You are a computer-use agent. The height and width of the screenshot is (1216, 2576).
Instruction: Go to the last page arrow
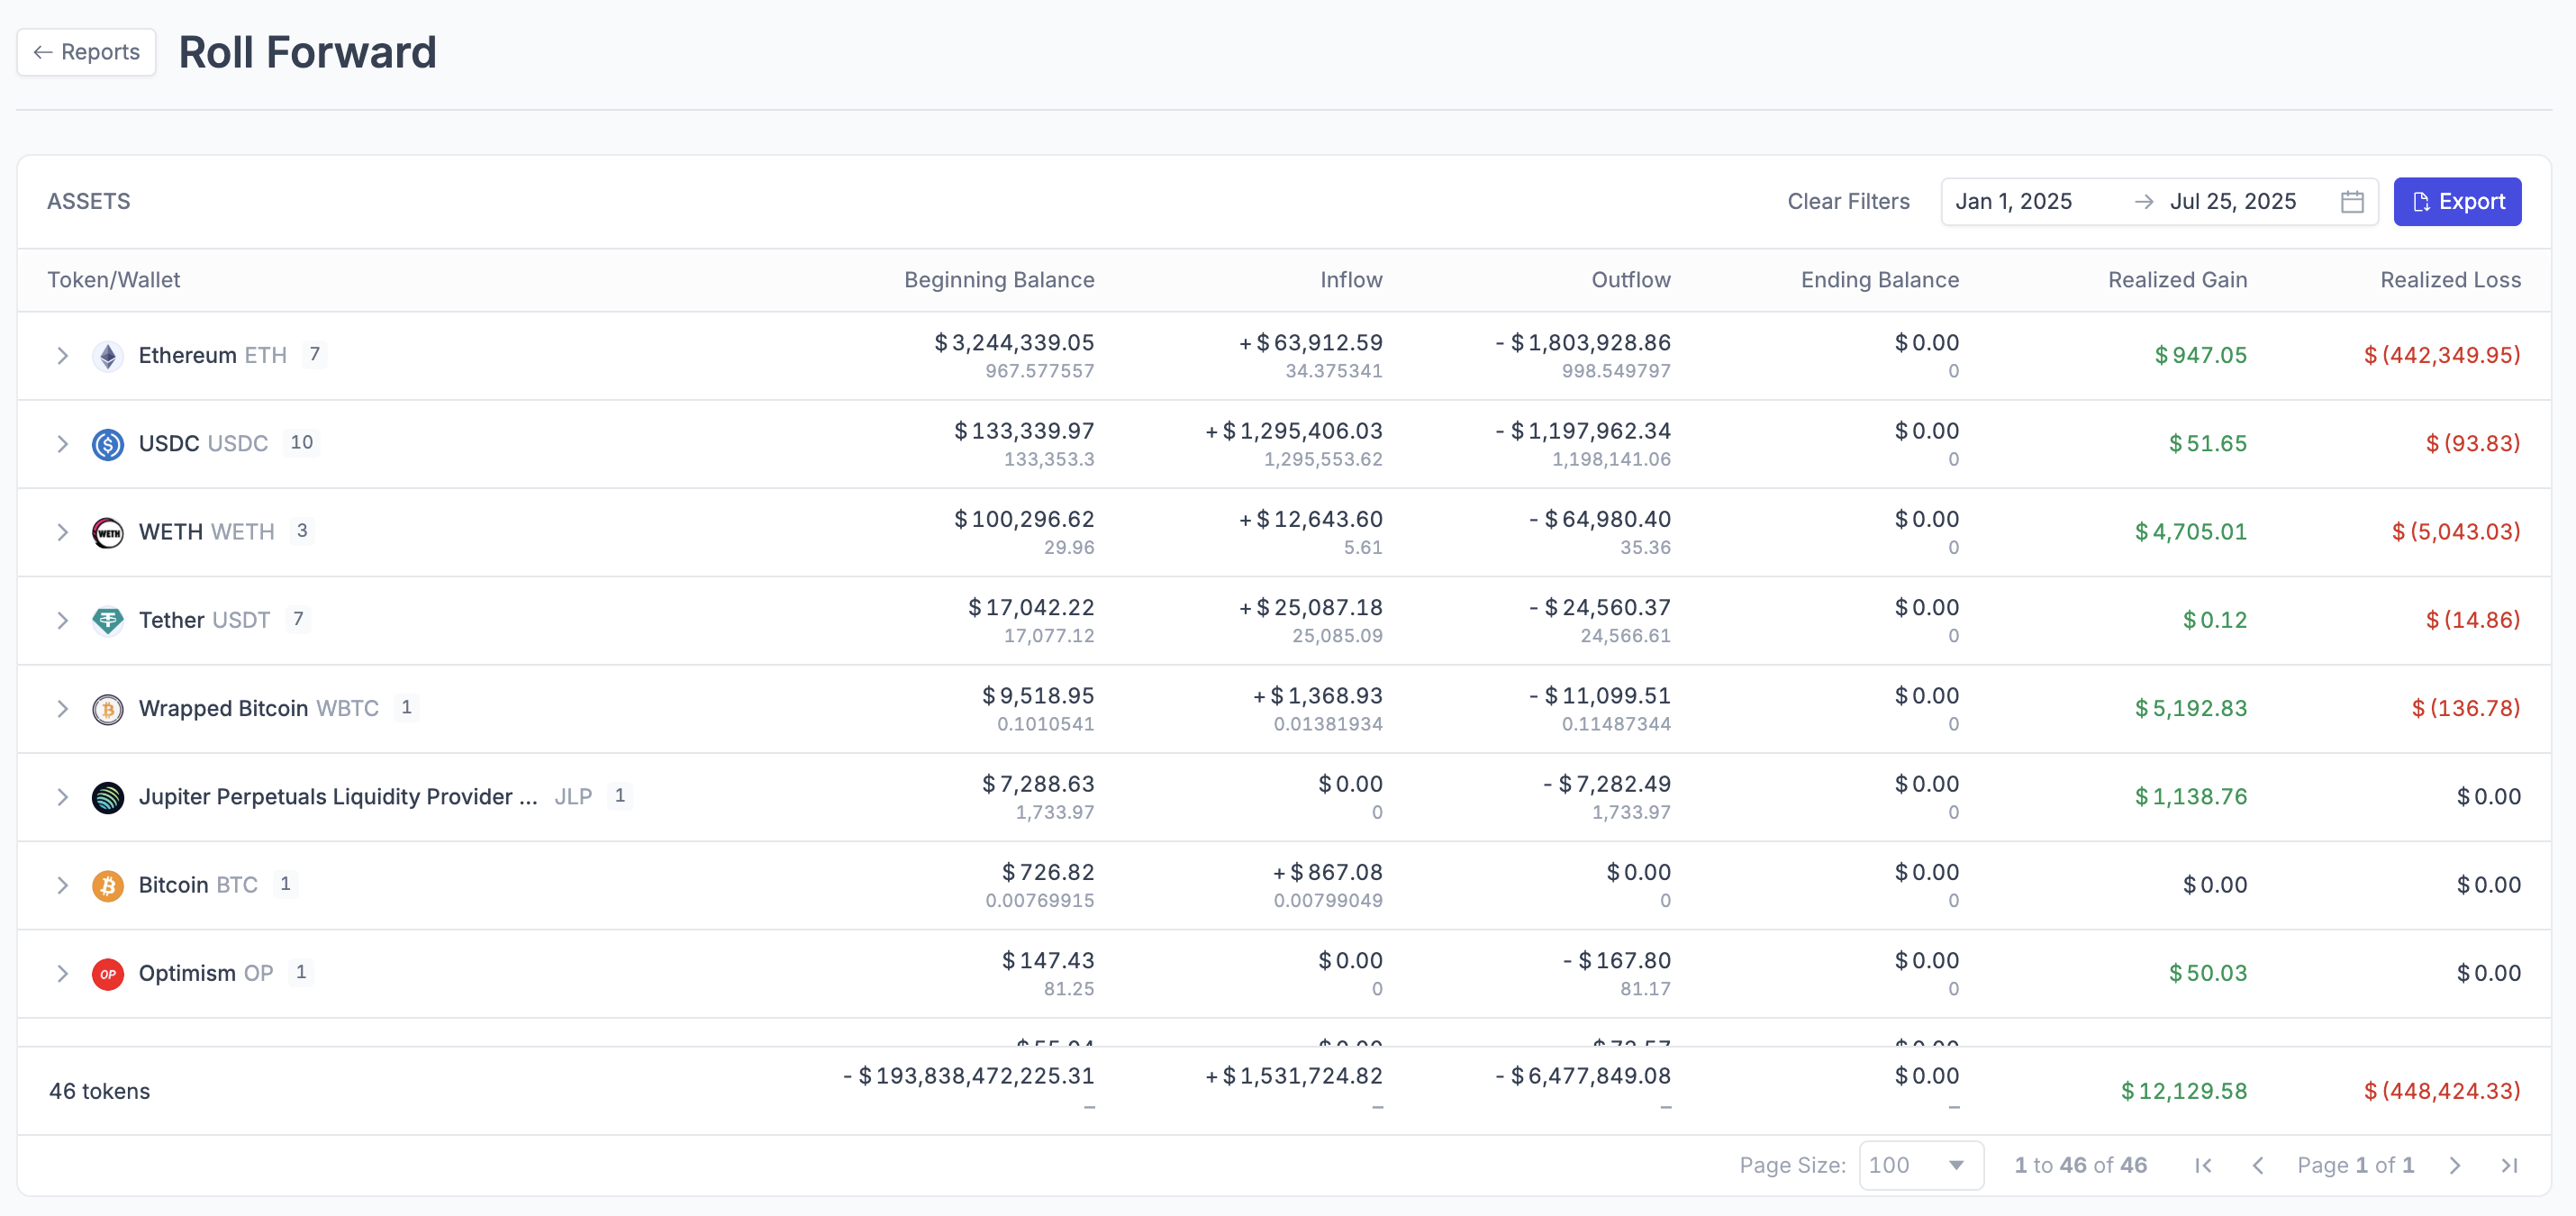coord(2509,1165)
